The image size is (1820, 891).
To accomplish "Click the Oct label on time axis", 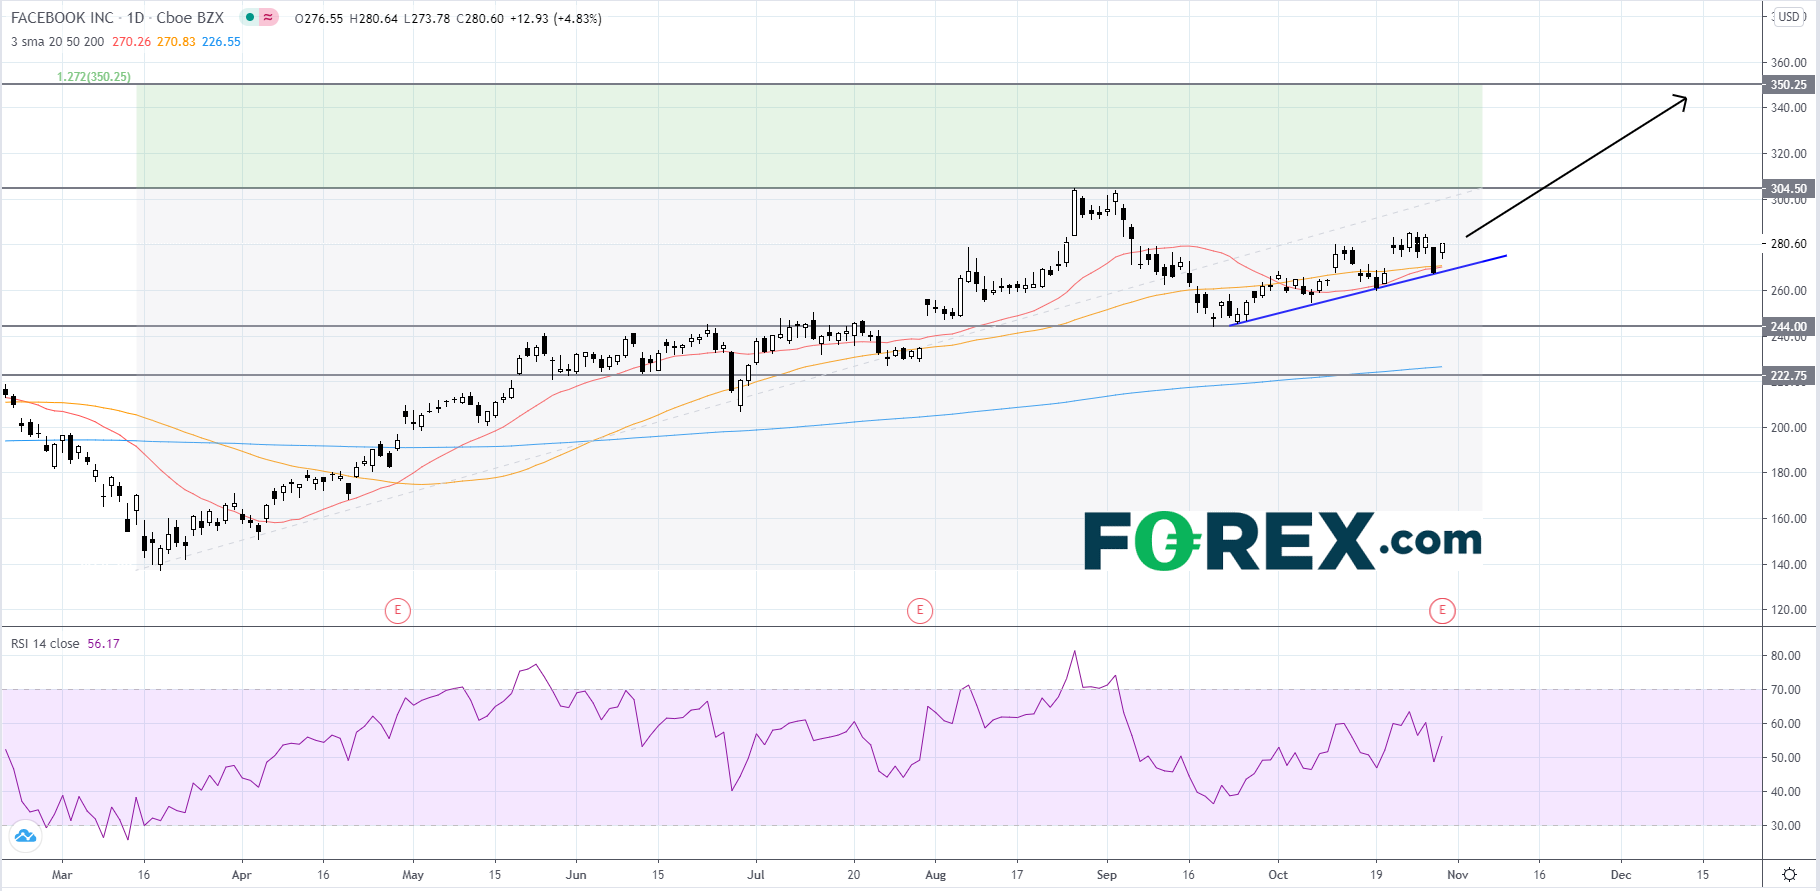I will pyautogui.click(x=1278, y=875).
